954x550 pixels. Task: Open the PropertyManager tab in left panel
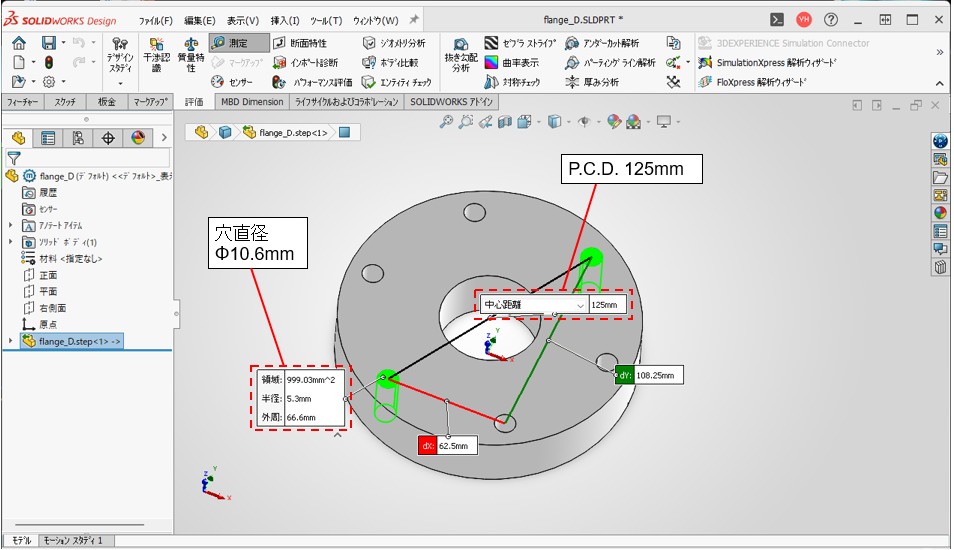pos(48,138)
